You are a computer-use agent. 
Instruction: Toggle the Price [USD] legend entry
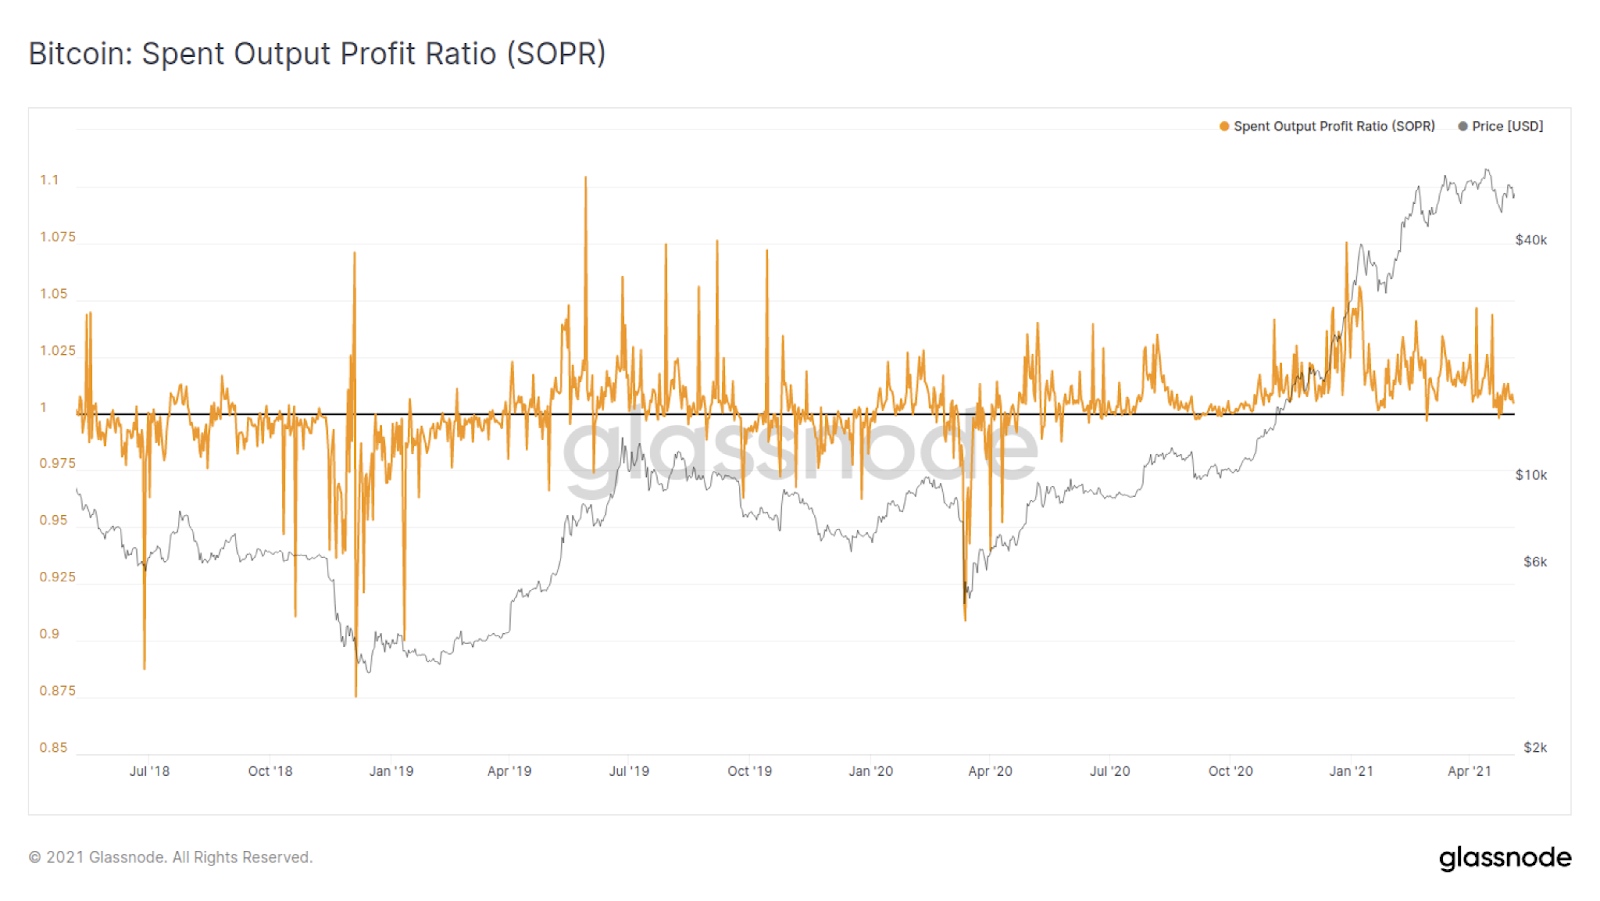[x=1500, y=126]
